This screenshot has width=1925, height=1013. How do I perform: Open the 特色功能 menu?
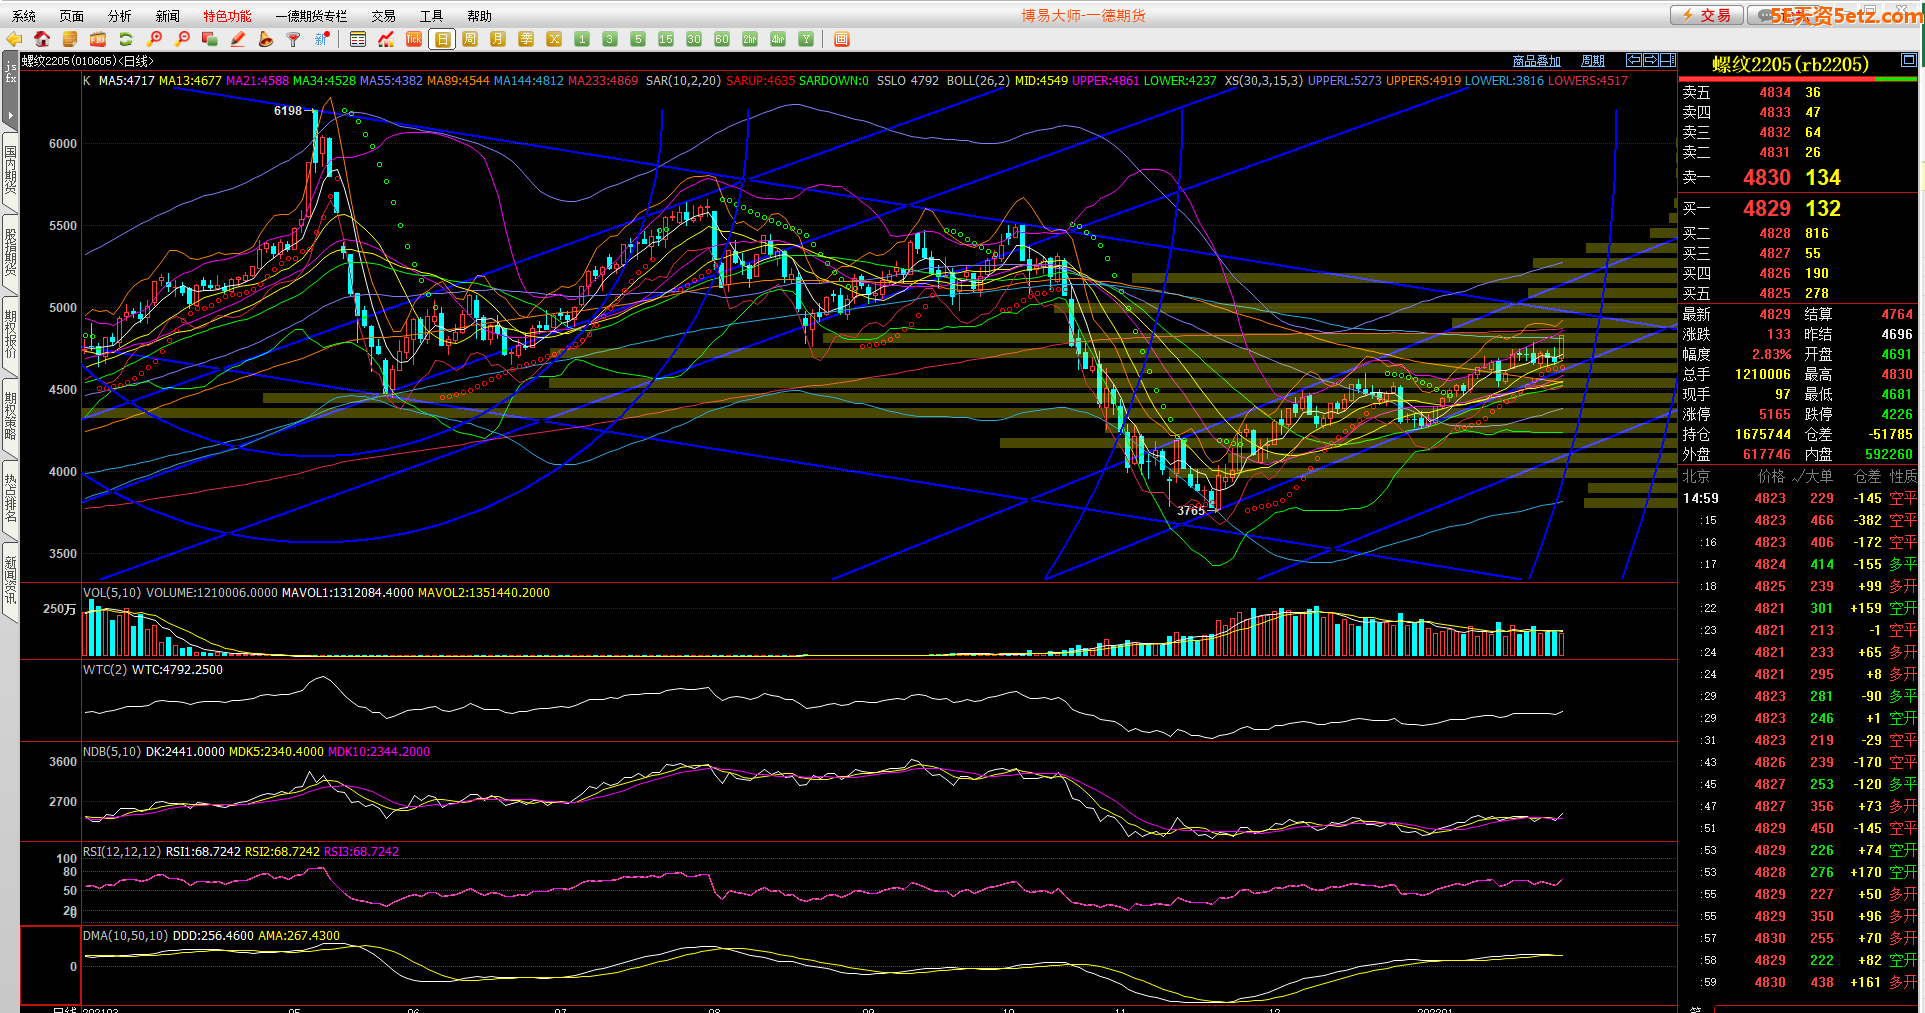pyautogui.click(x=227, y=16)
